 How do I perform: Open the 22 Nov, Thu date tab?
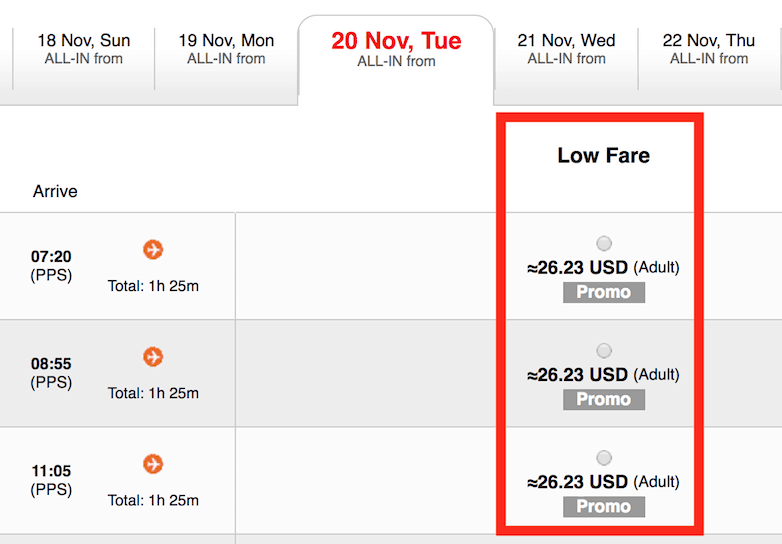(709, 49)
